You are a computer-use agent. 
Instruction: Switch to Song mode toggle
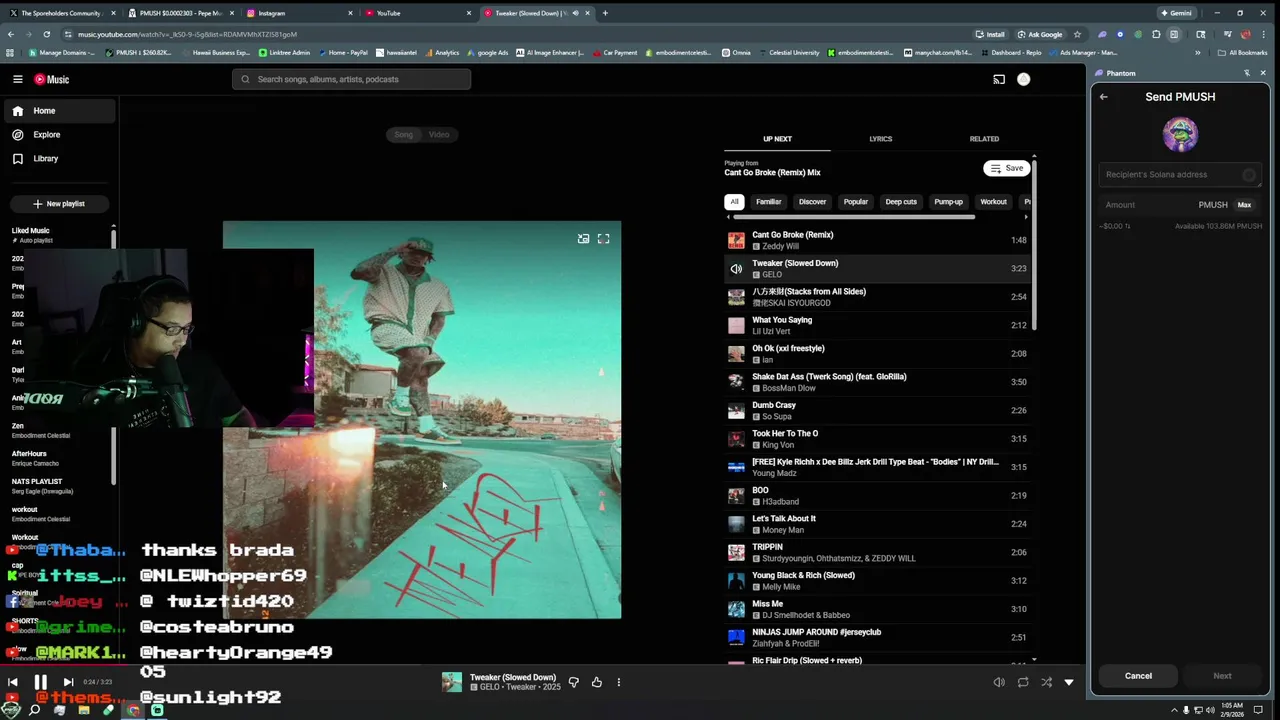point(403,134)
